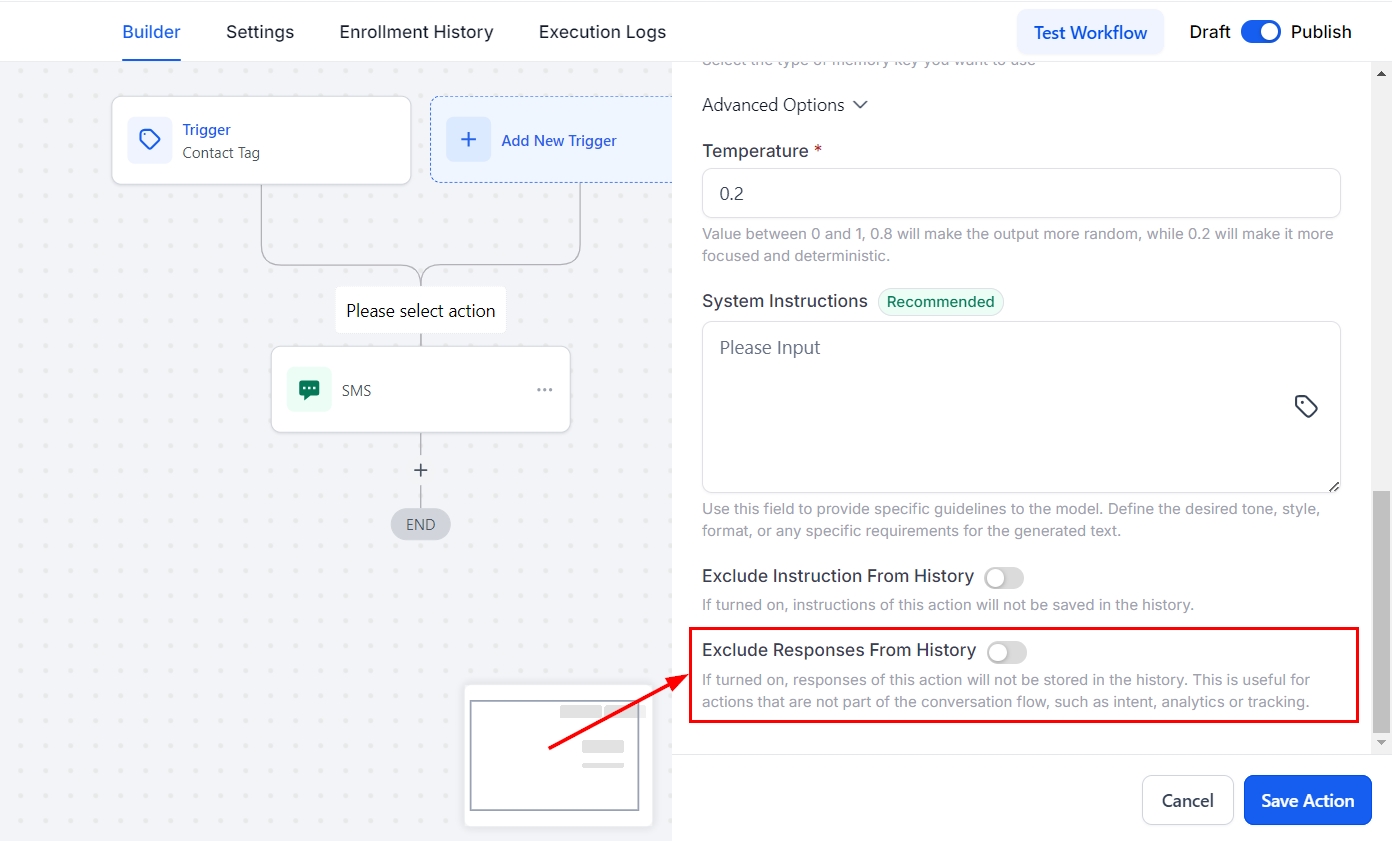
Task: Toggle the Draft/Publish switch
Action: point(1260,32)
